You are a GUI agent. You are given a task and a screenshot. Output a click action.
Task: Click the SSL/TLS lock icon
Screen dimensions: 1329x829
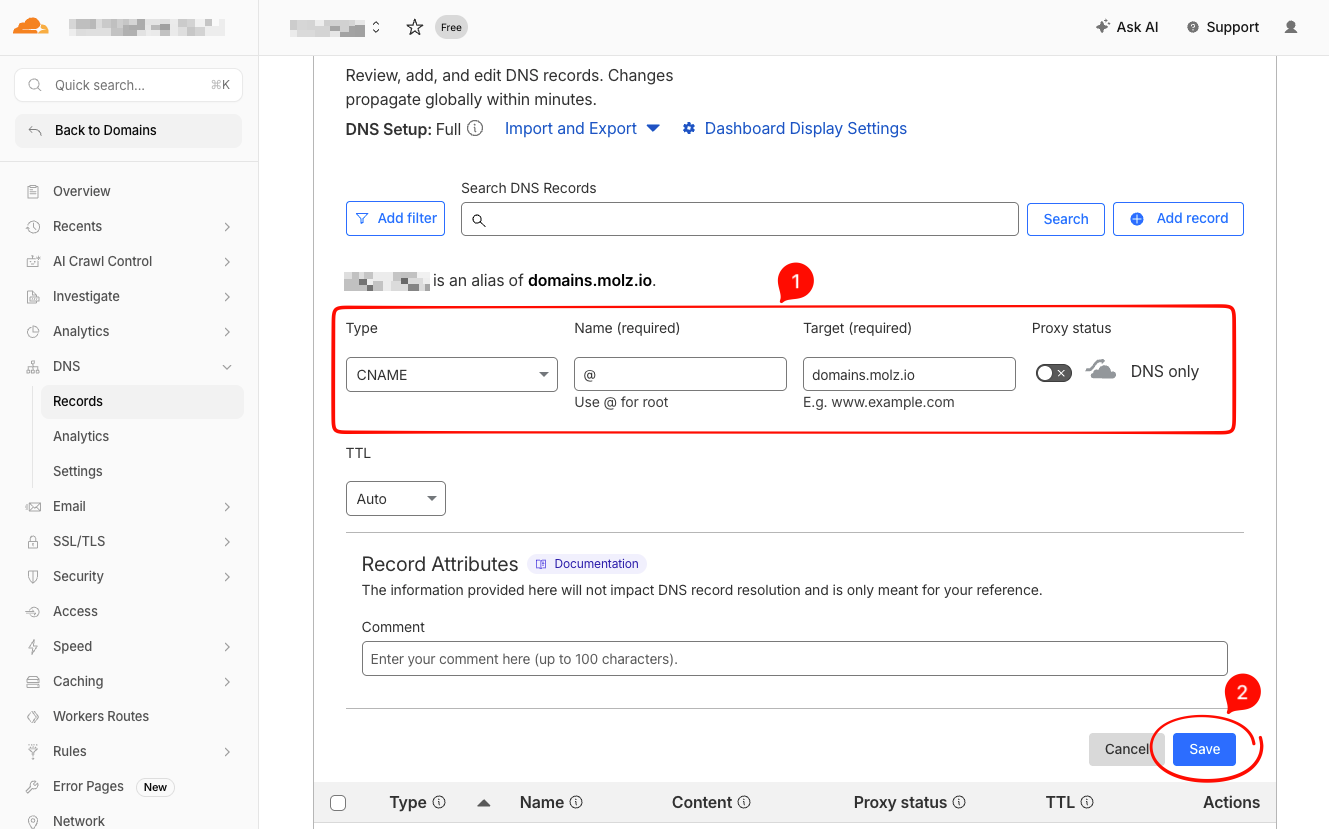(33, 541)
